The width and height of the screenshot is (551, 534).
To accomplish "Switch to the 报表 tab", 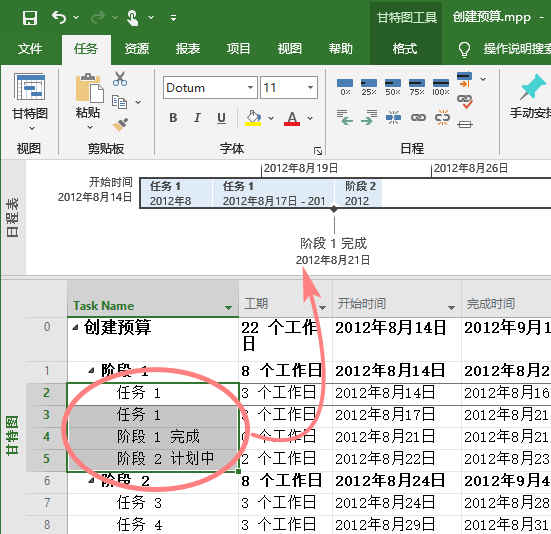I will [188, 48].
